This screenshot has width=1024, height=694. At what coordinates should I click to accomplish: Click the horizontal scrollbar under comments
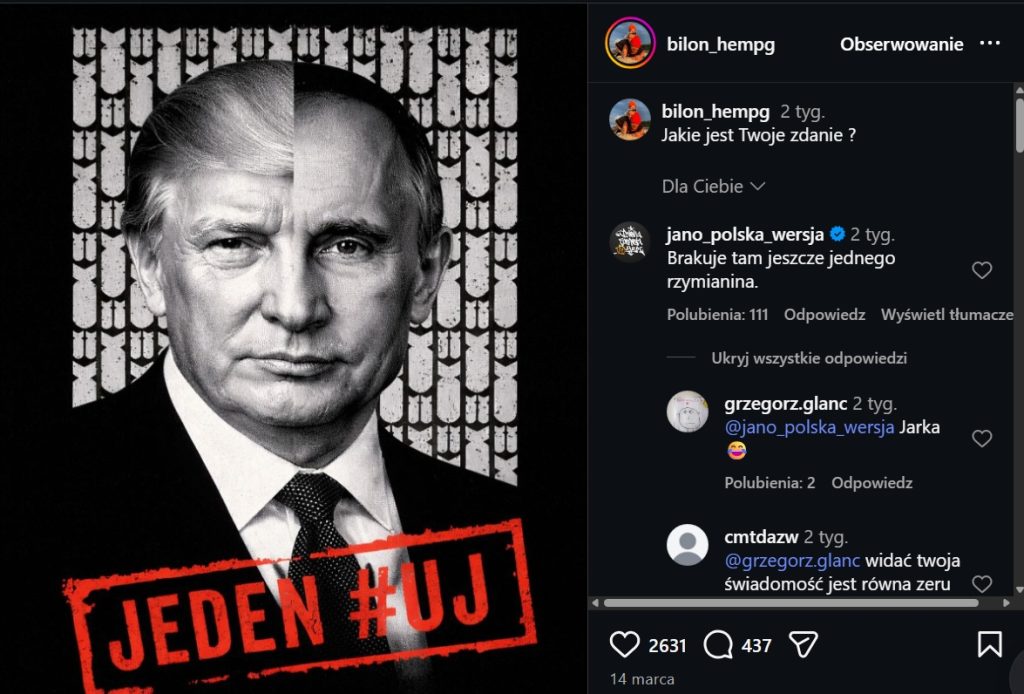click(790, 603)
